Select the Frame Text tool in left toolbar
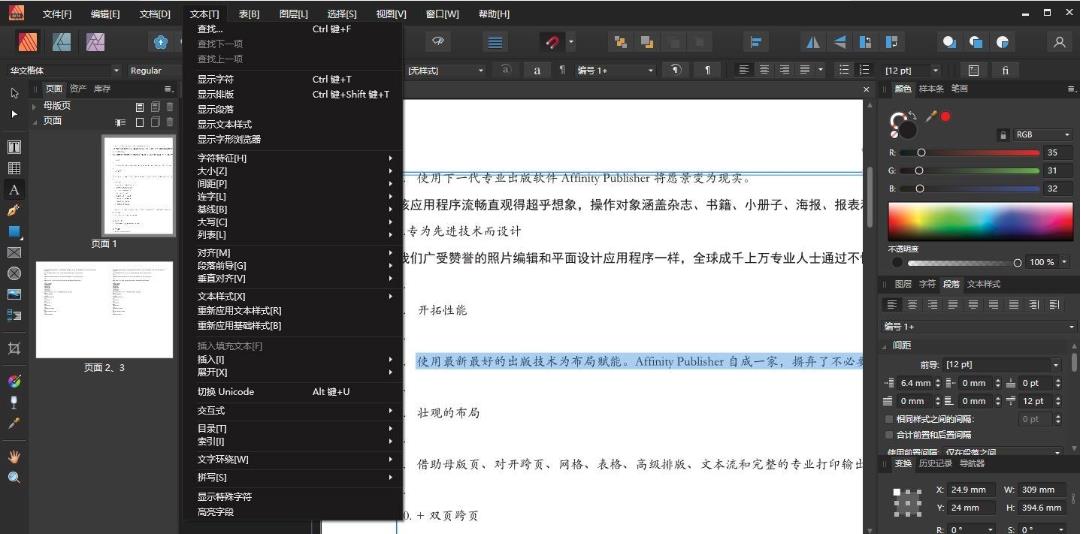The width and height of the screenshot is (1081, 534). click(14, 147)
